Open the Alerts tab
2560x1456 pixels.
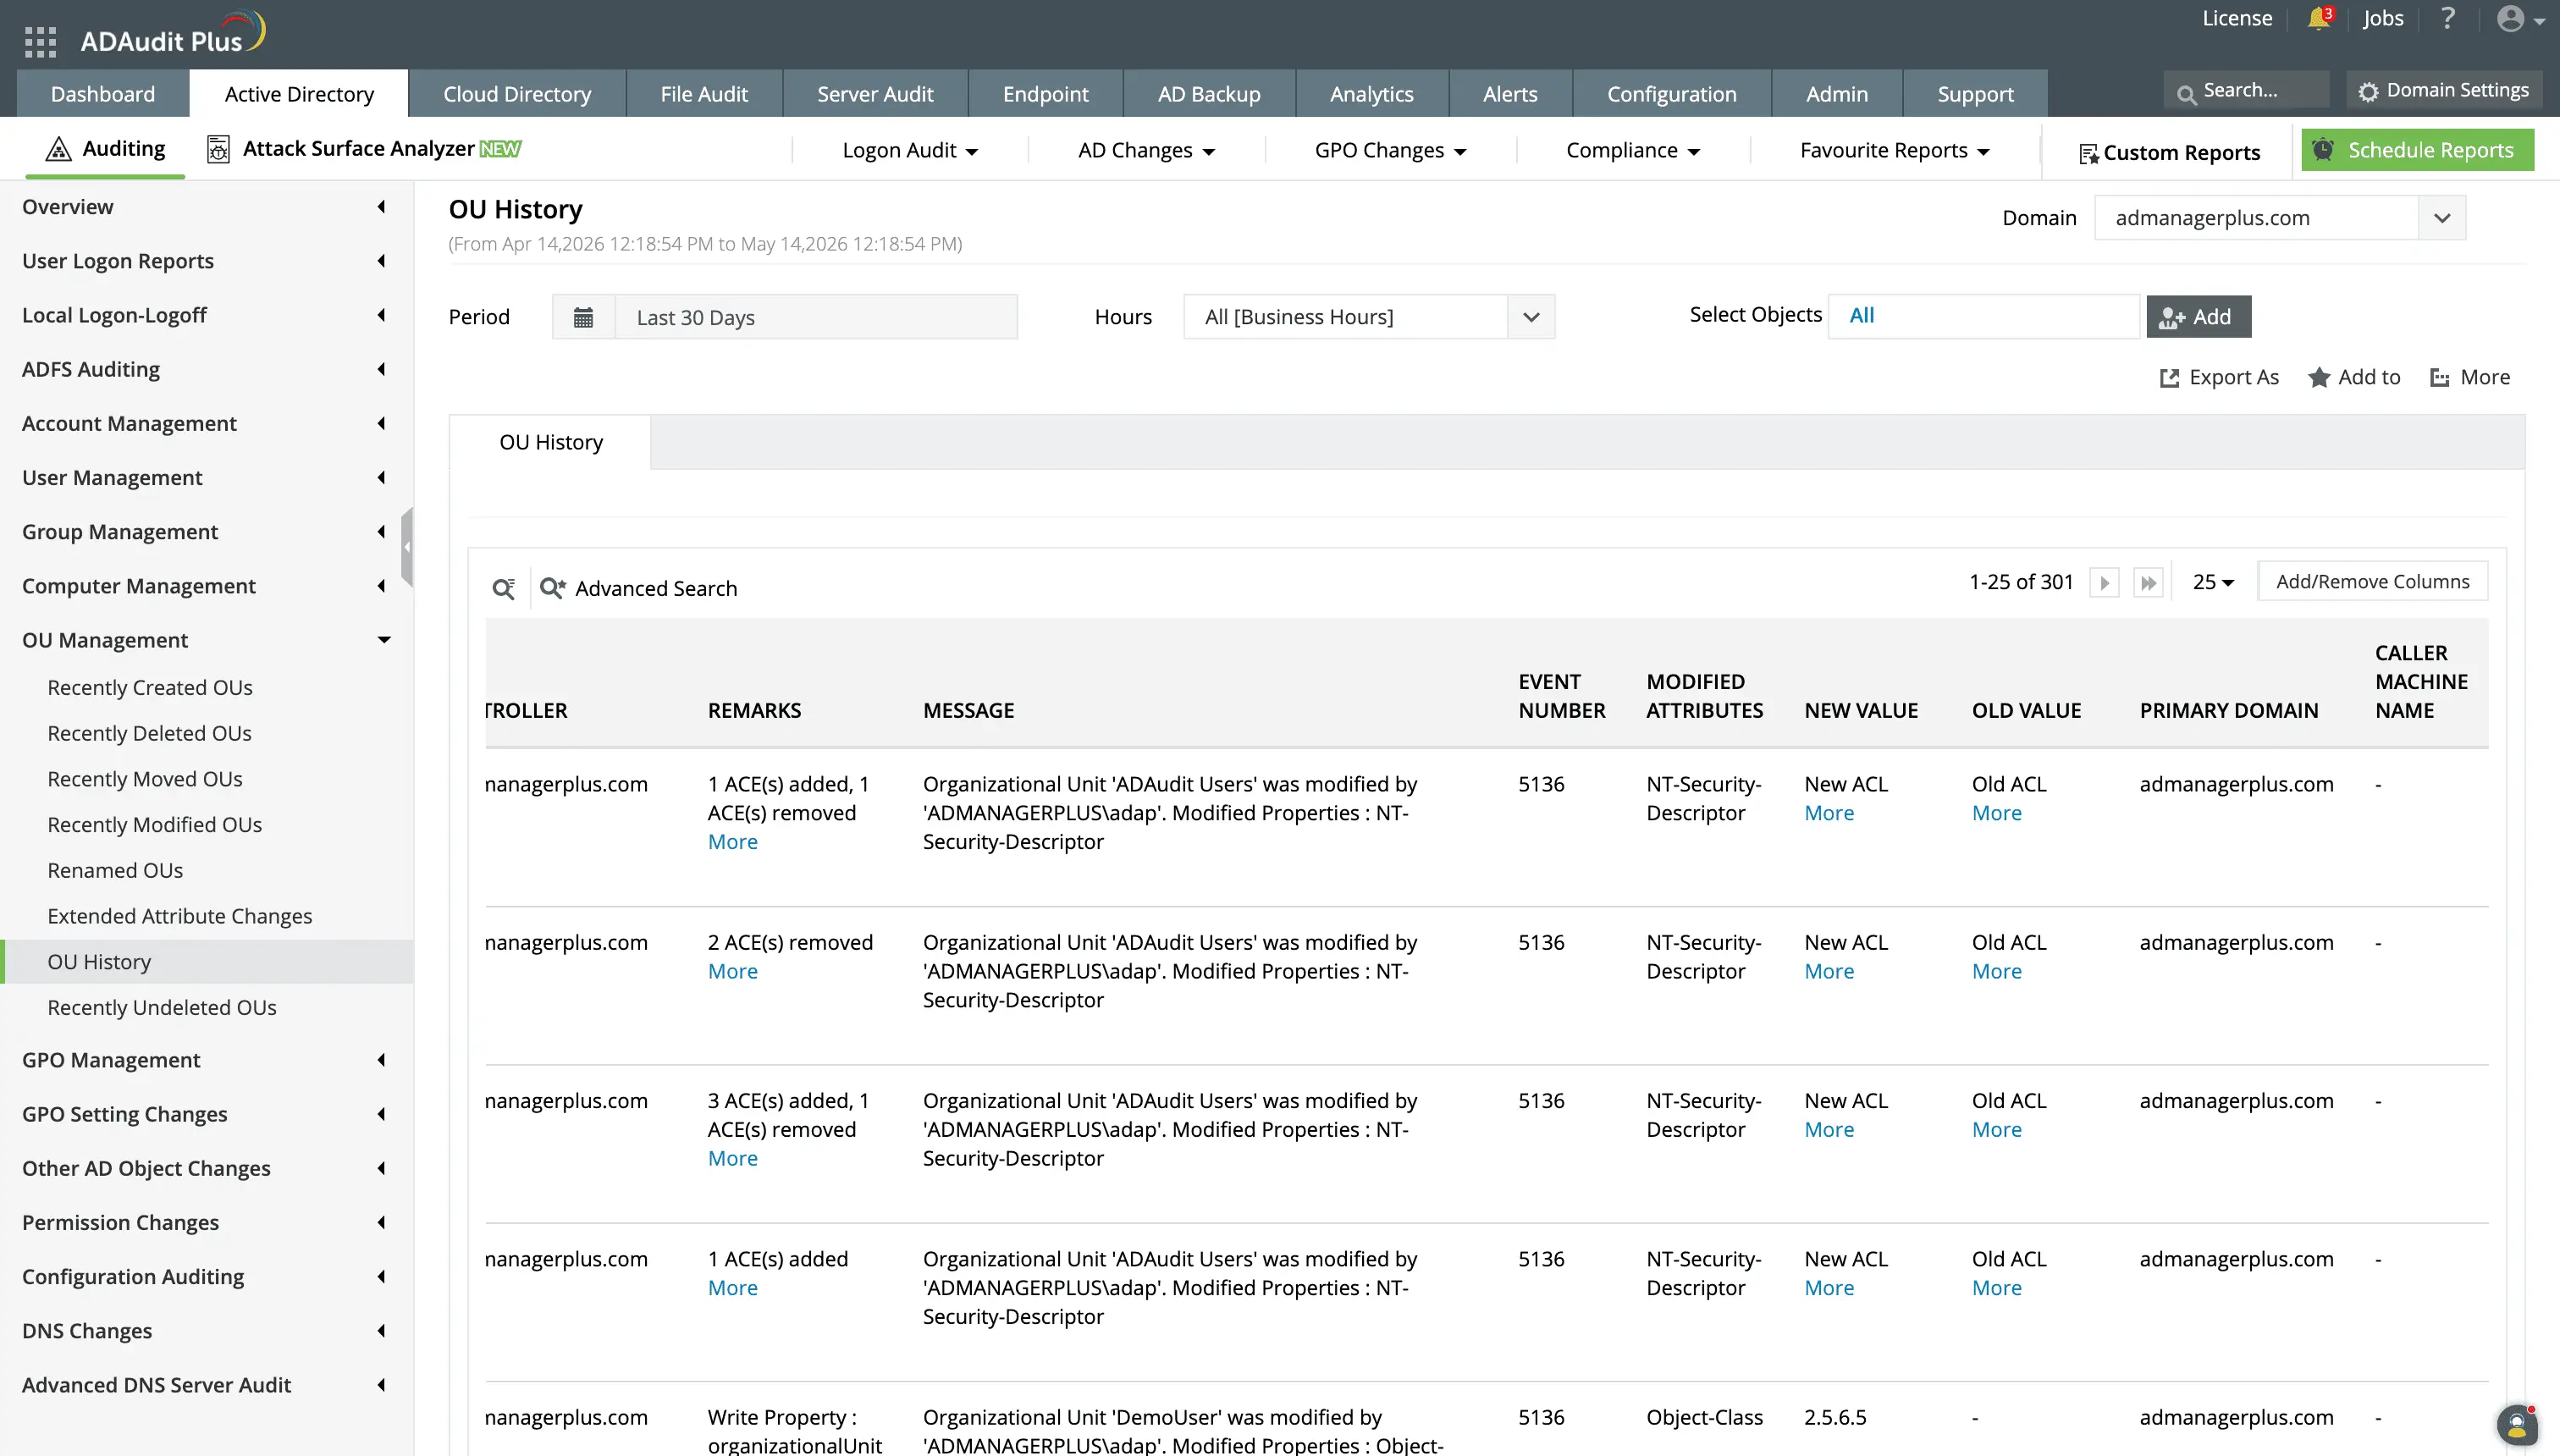click(1509, 94)
